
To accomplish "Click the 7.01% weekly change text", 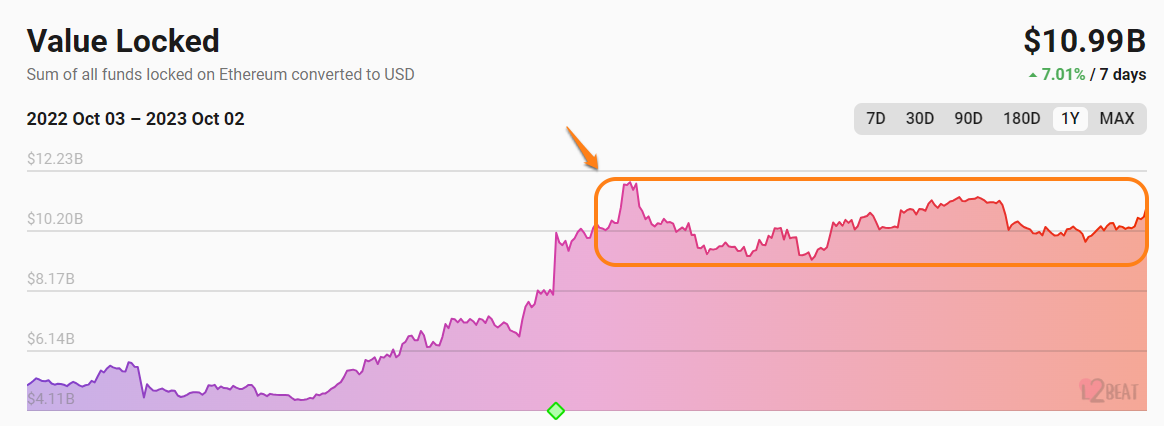I will click(1062, 74).
